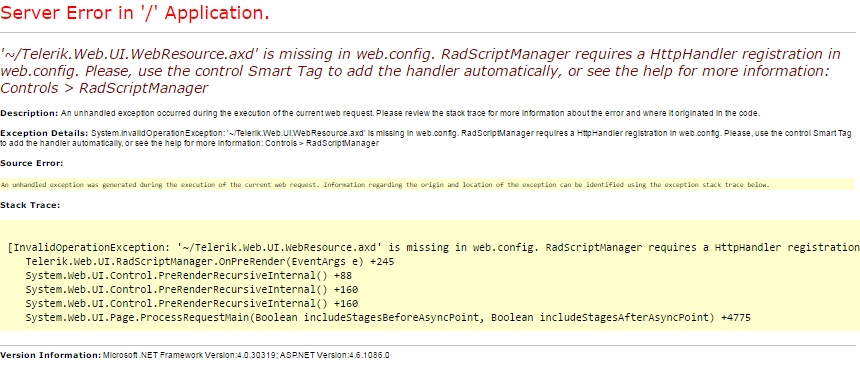Click the 'Description:' label
This screenshot has height=366, width=860.
29,113
